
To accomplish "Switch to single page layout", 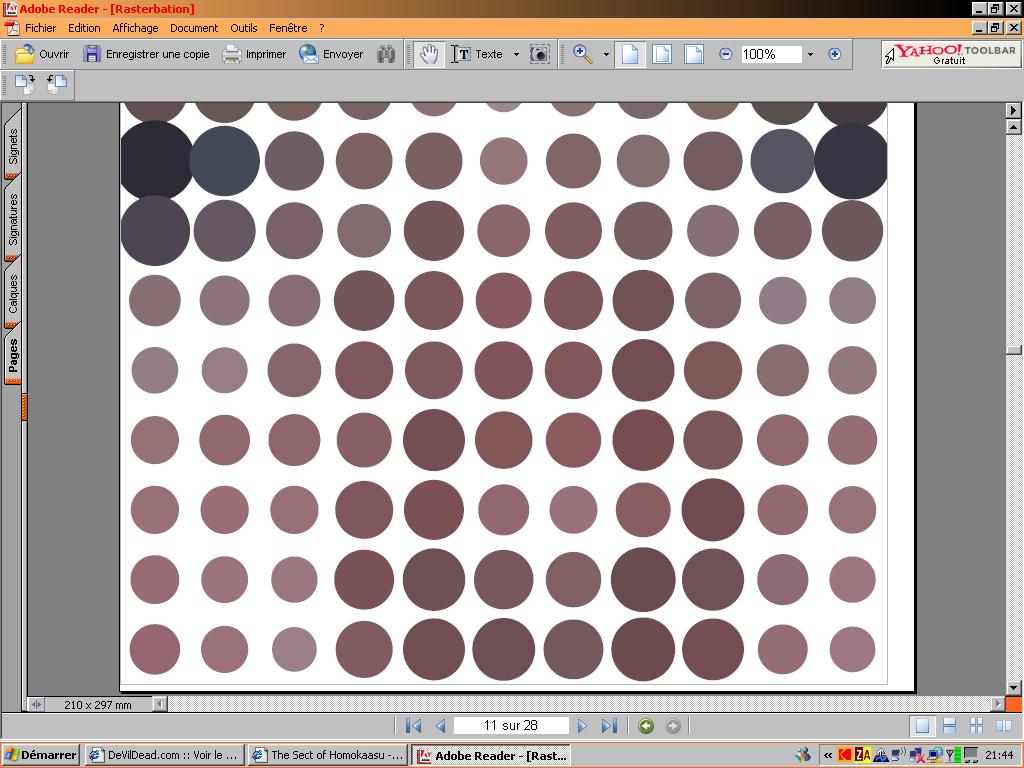I will point(922,726).
